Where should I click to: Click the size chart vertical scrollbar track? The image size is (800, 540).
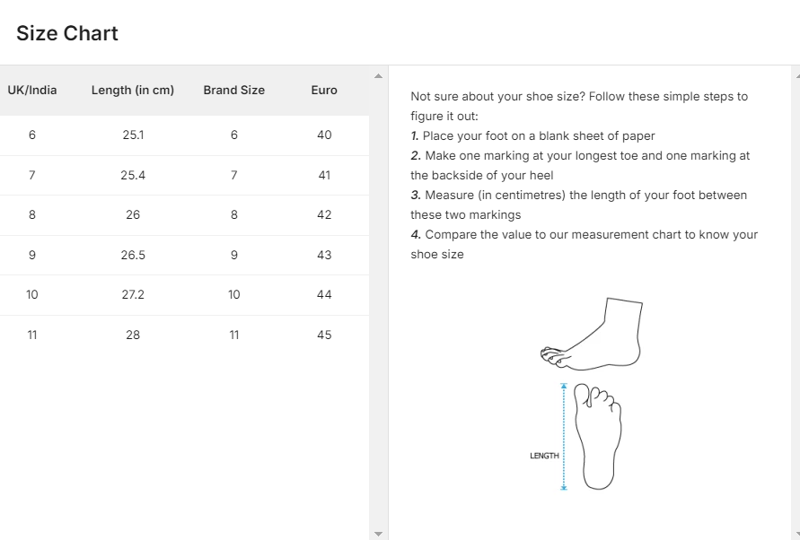pos(378,300)
